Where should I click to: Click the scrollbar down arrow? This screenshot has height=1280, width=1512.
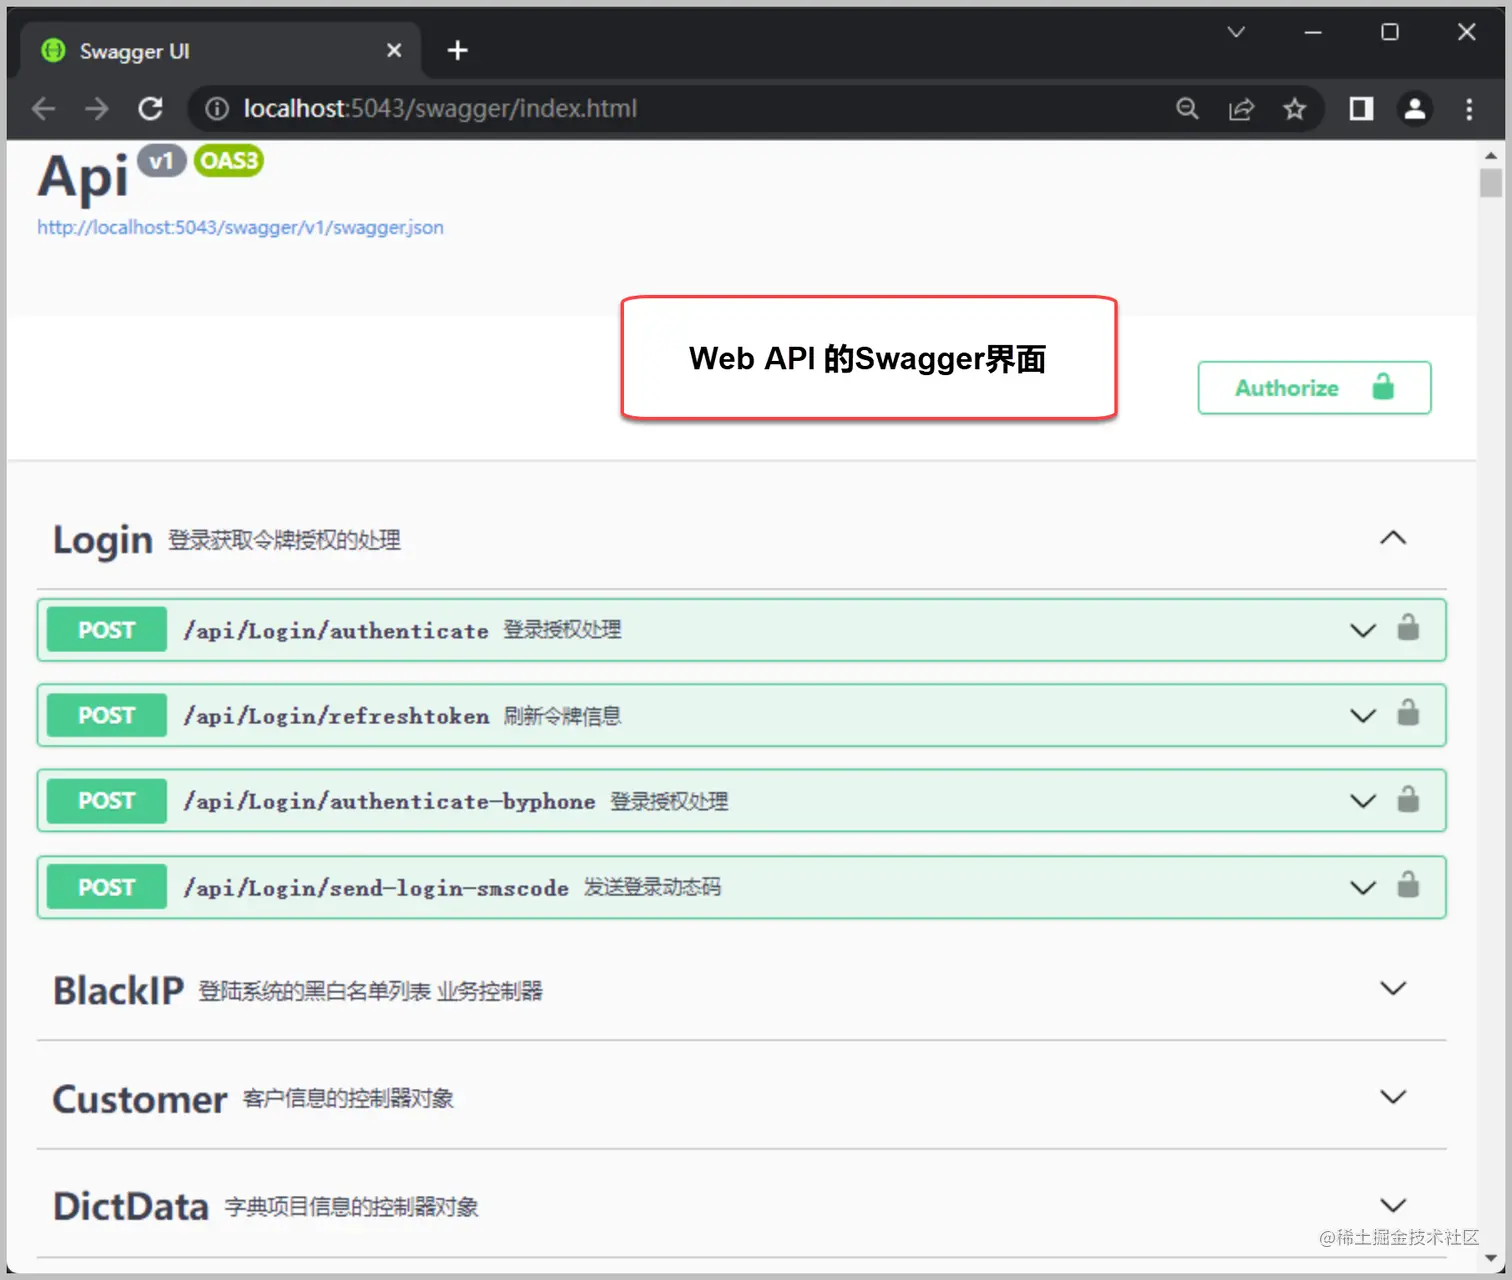[x=1491, y=1258]
